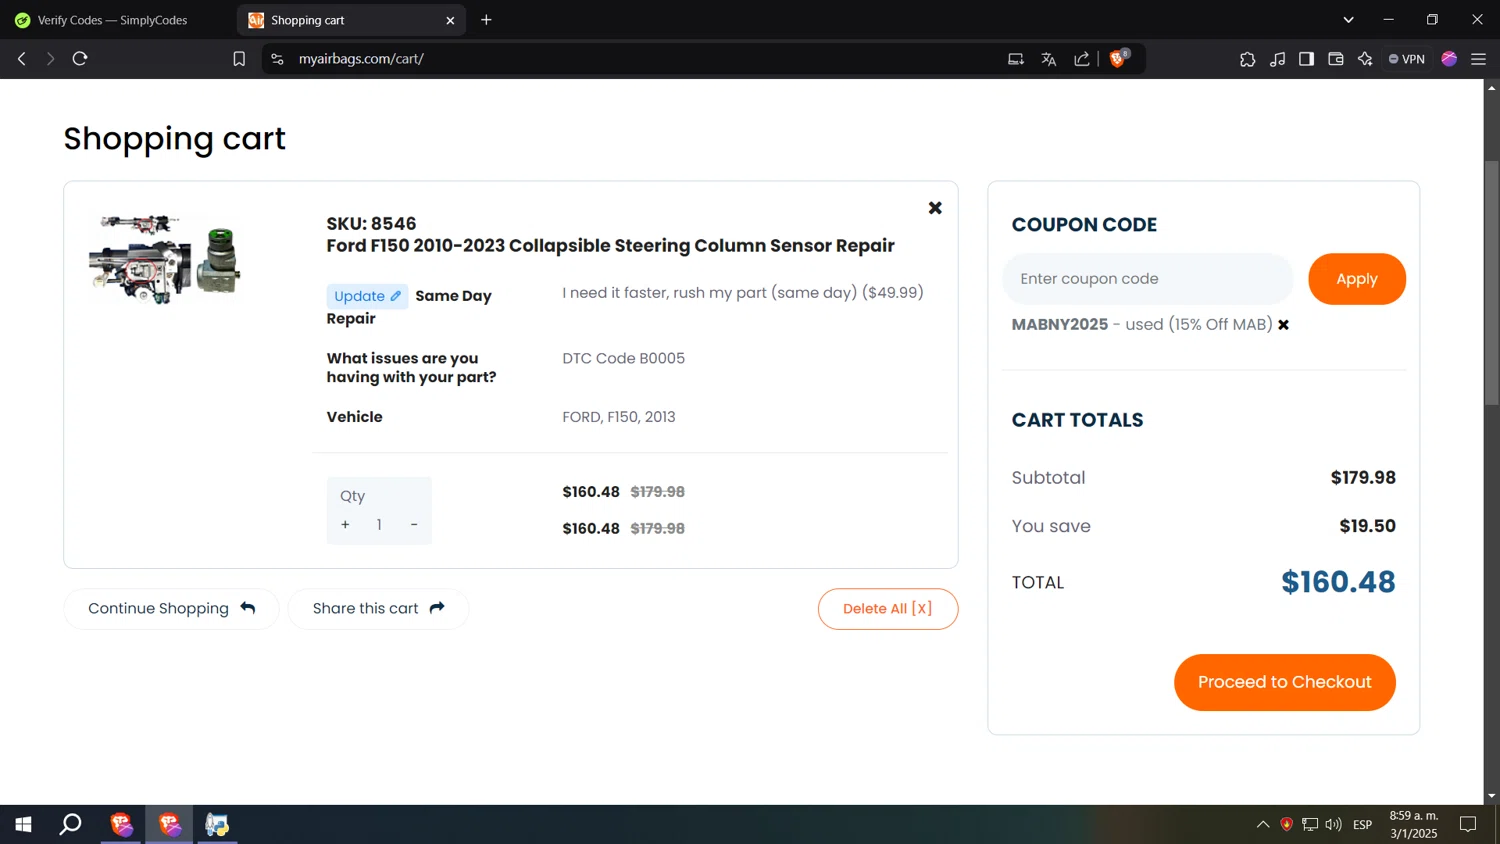Open the Windows Start menu
Image resolution: width=1500 pixels, height=844 pixels.
pos(23,825)
